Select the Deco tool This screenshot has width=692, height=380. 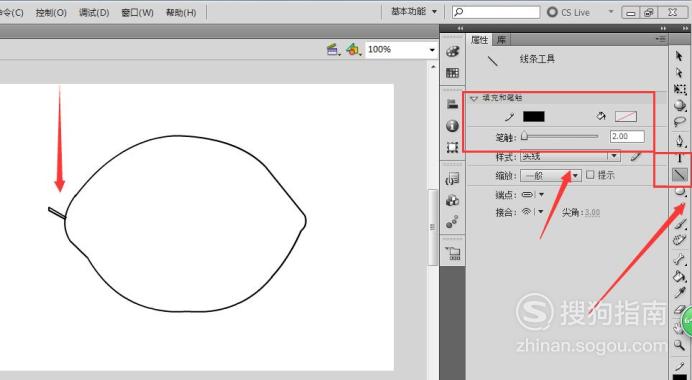pyautogui.click(x=680, y=241)
